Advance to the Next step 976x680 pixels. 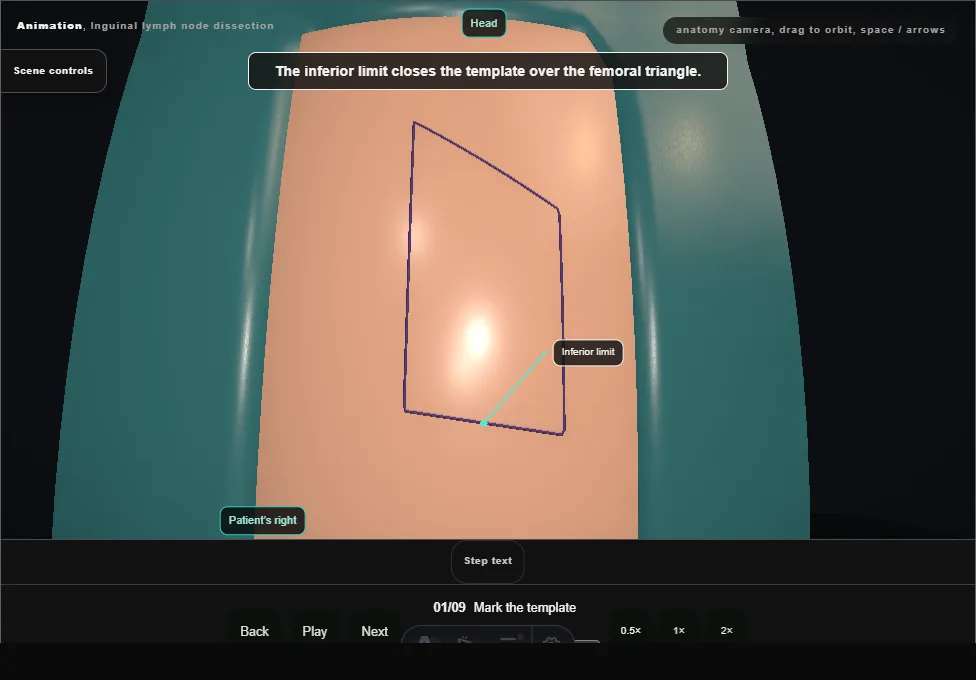[x=375, y=631]
